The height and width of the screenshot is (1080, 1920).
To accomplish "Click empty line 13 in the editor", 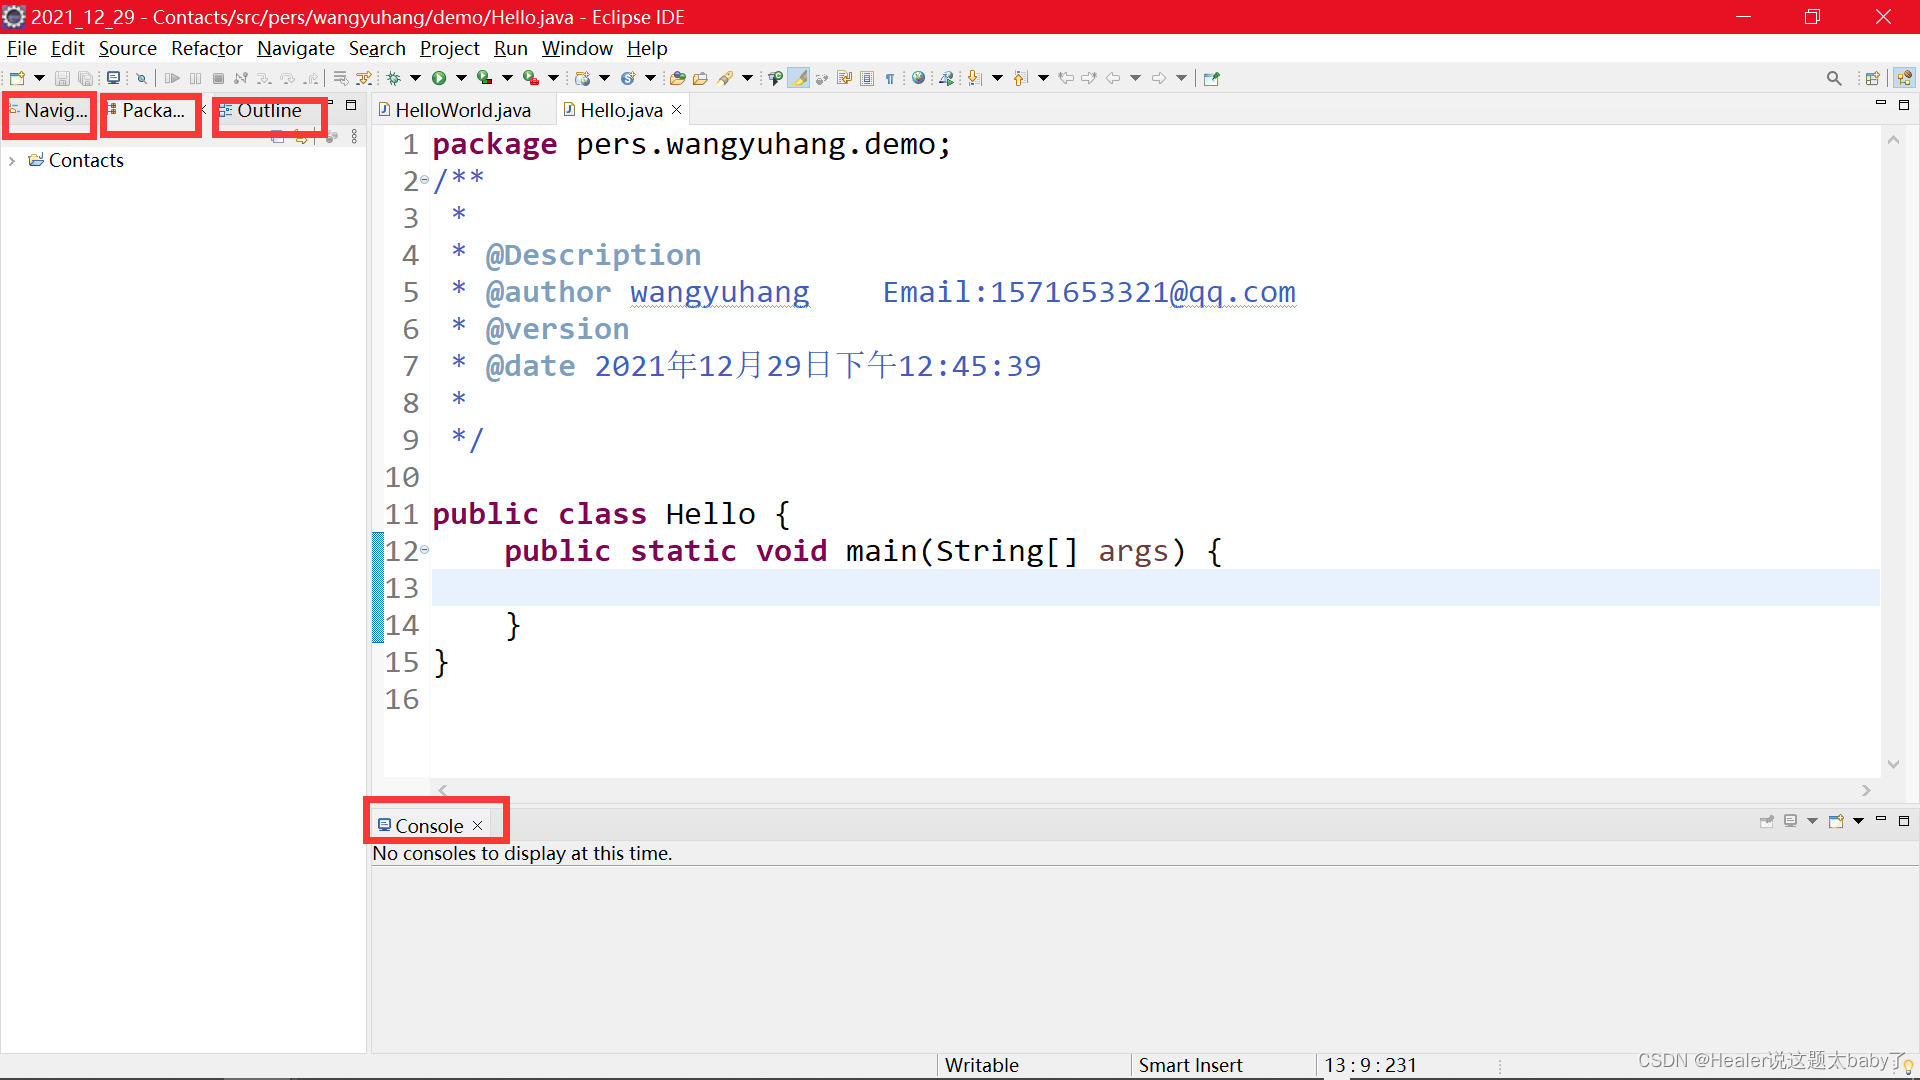I will (1000, 588).
